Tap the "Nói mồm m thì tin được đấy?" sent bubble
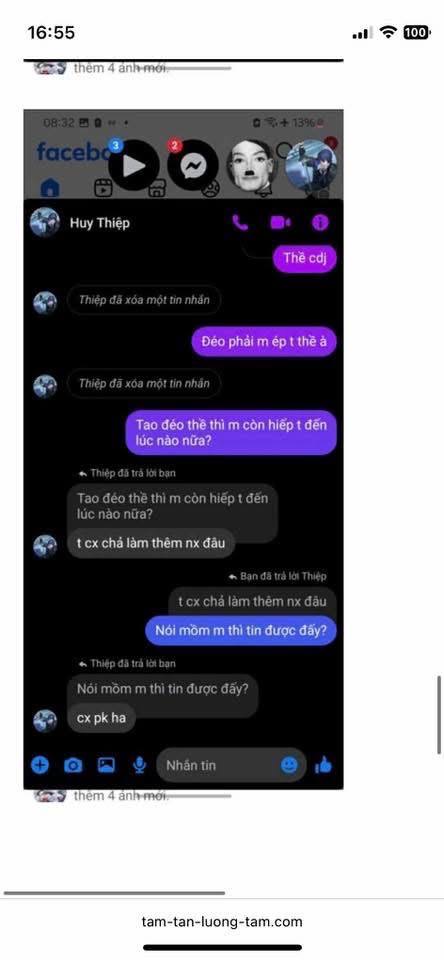This screenshot has height=960, width=444. tap(241, 631)
